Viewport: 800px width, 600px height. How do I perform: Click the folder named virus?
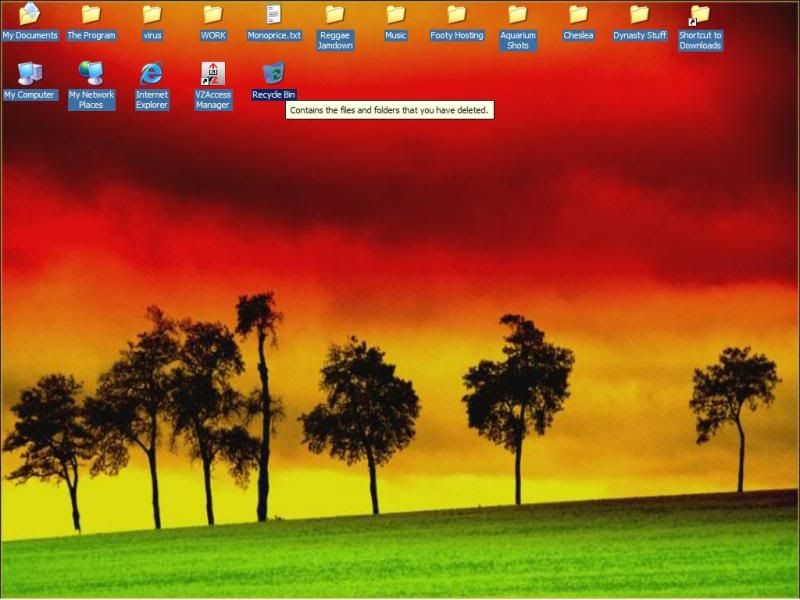pos(152,15)
